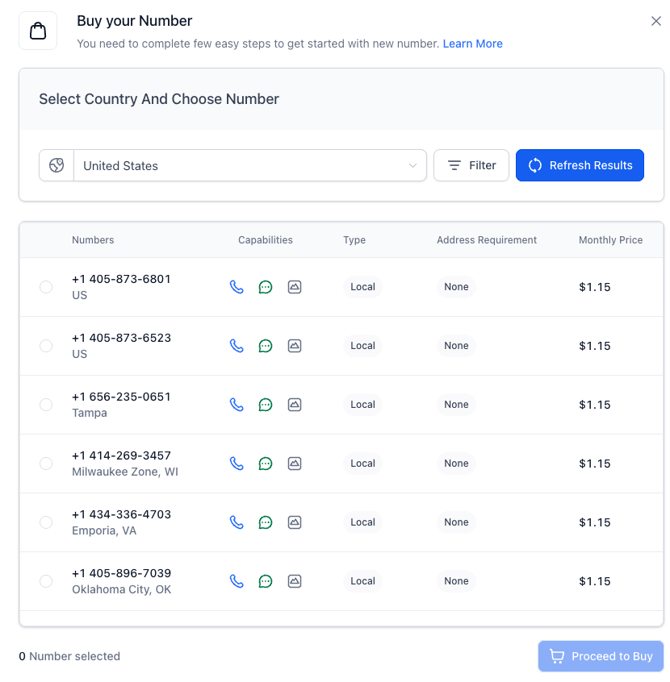Click voice icon for Milwaukee Zone number

coord(237,464)
